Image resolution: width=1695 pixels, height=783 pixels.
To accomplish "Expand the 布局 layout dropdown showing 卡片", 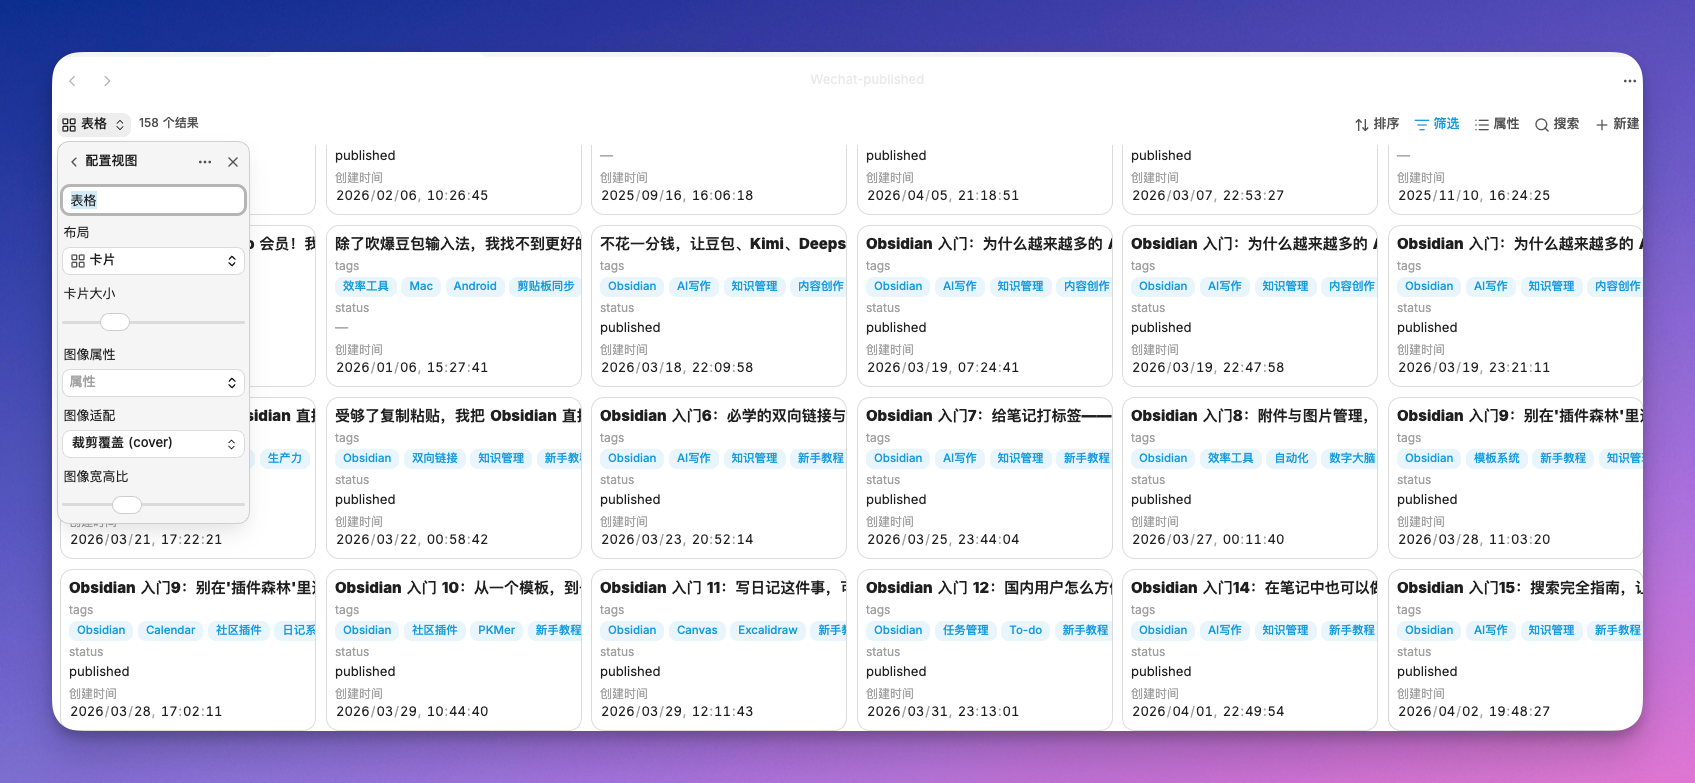I will tap(153, 261).
